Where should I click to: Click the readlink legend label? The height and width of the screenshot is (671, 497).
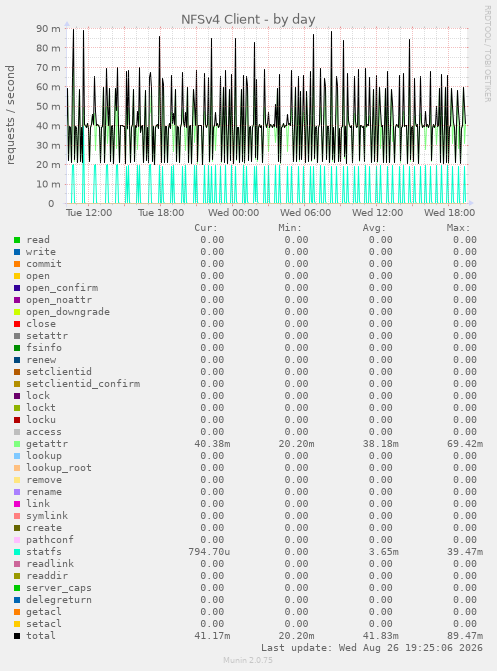point(50,564)
